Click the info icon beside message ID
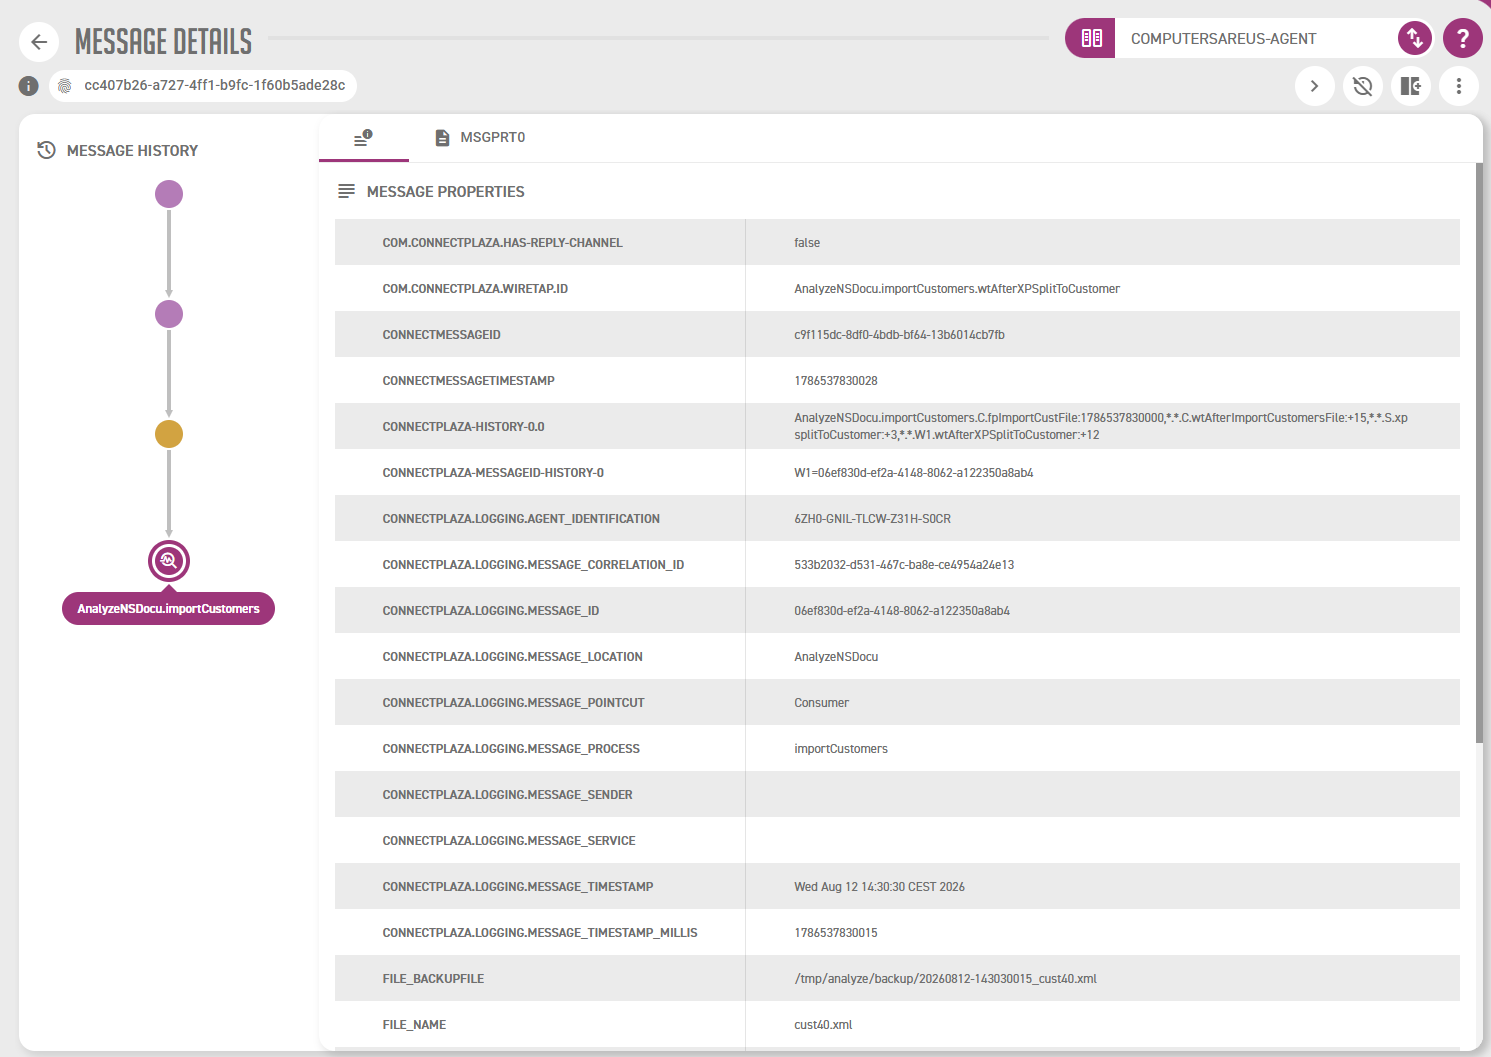The width and height of the screenshot is (1491, 1057). pos(29,86)
